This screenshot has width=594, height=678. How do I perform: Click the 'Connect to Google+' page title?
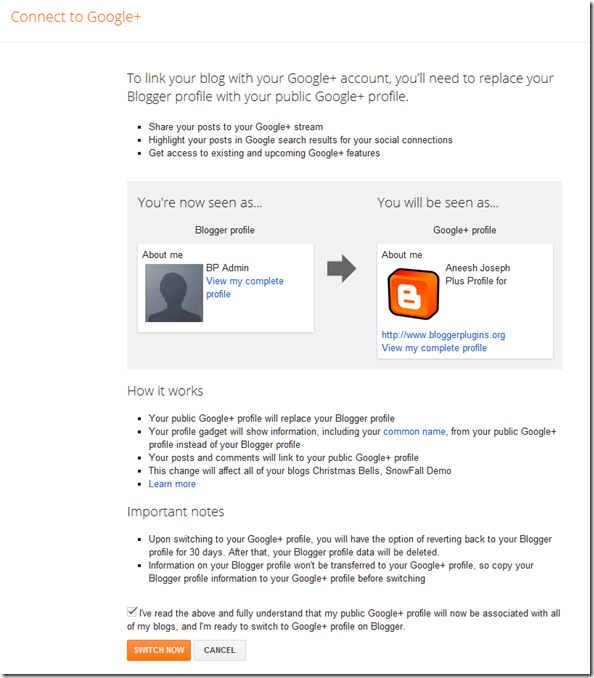click(76, 17)
